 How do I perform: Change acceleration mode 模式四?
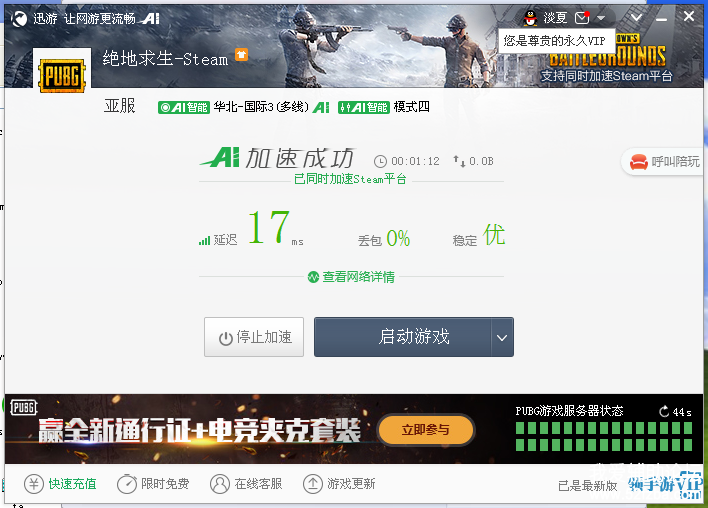point(411,107)
